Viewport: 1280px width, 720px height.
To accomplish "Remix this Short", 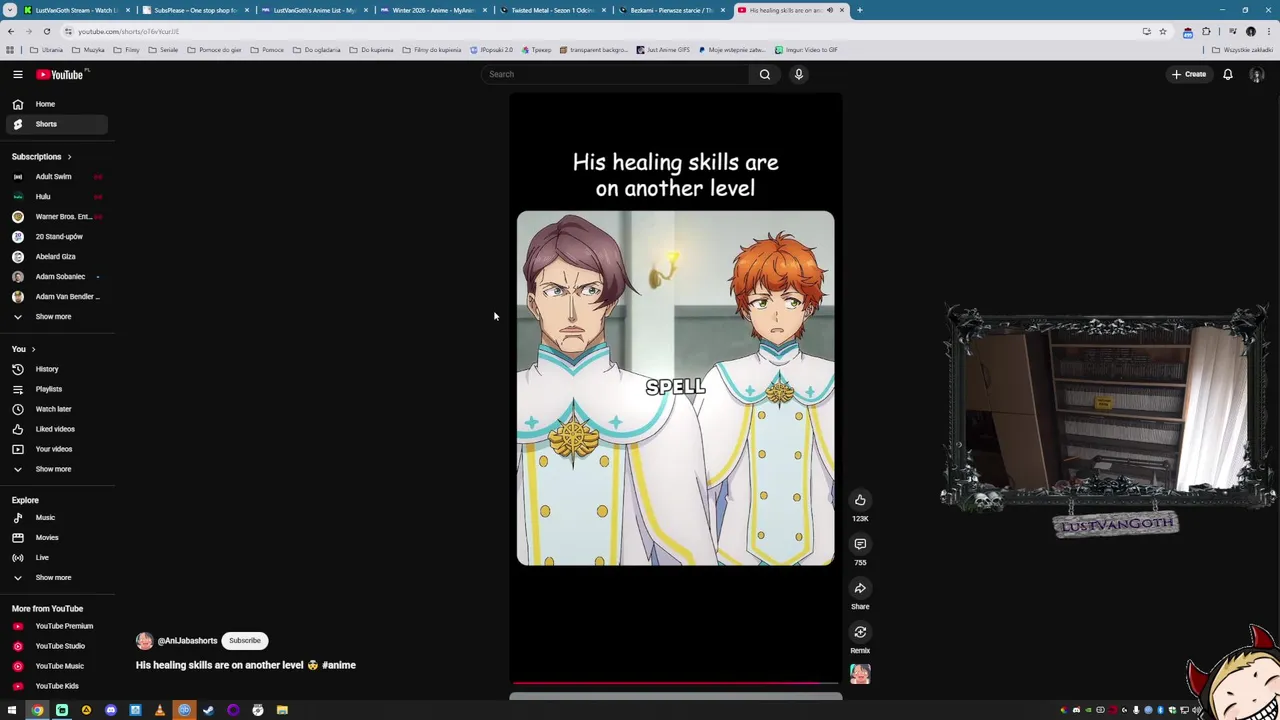I will pos(860,632).
